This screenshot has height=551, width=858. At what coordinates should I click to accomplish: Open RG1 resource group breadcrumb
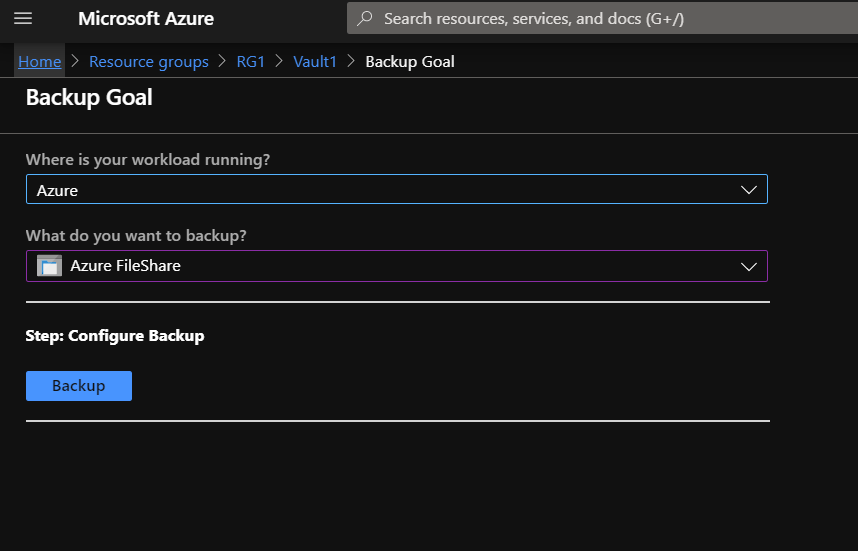pos(251,62)
